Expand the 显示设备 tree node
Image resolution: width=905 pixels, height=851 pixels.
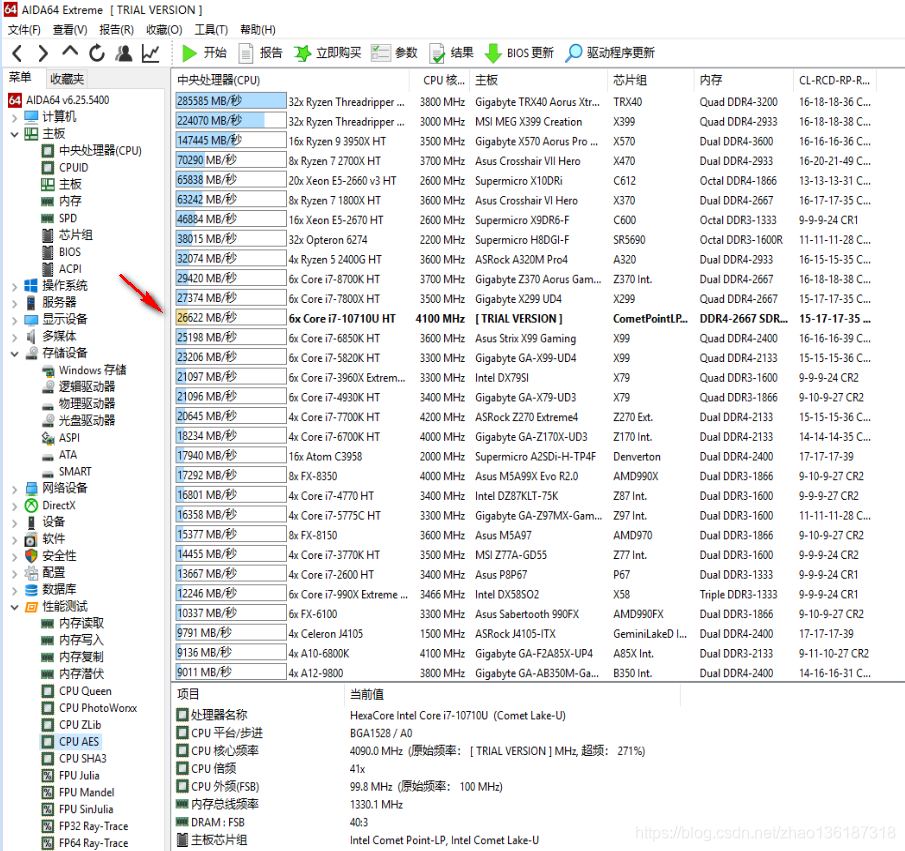(x=14, y=320)
